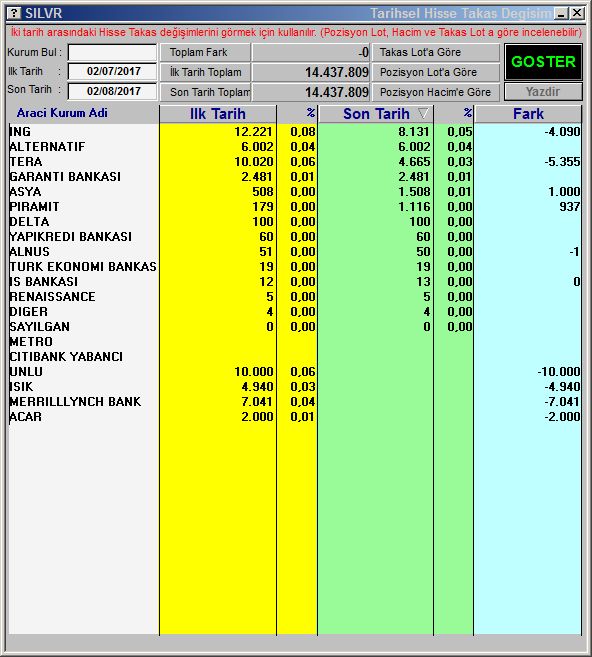Viewport: 592px width, 657px height.
Task: Click the Son Tarih sort arrow
Action: point(424,113)
